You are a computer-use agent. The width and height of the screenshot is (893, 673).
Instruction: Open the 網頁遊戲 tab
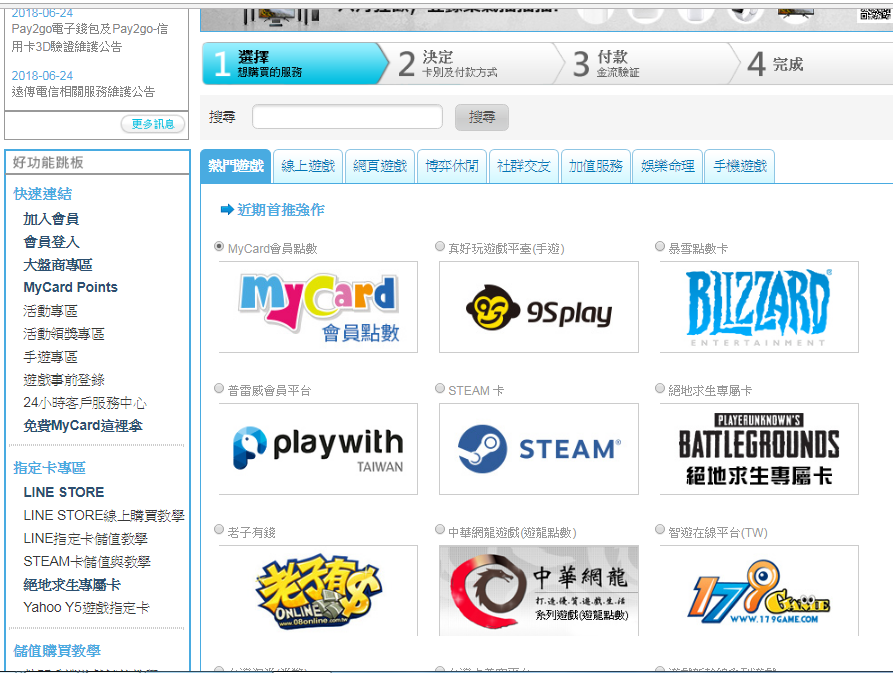click(x=380, y=166)
